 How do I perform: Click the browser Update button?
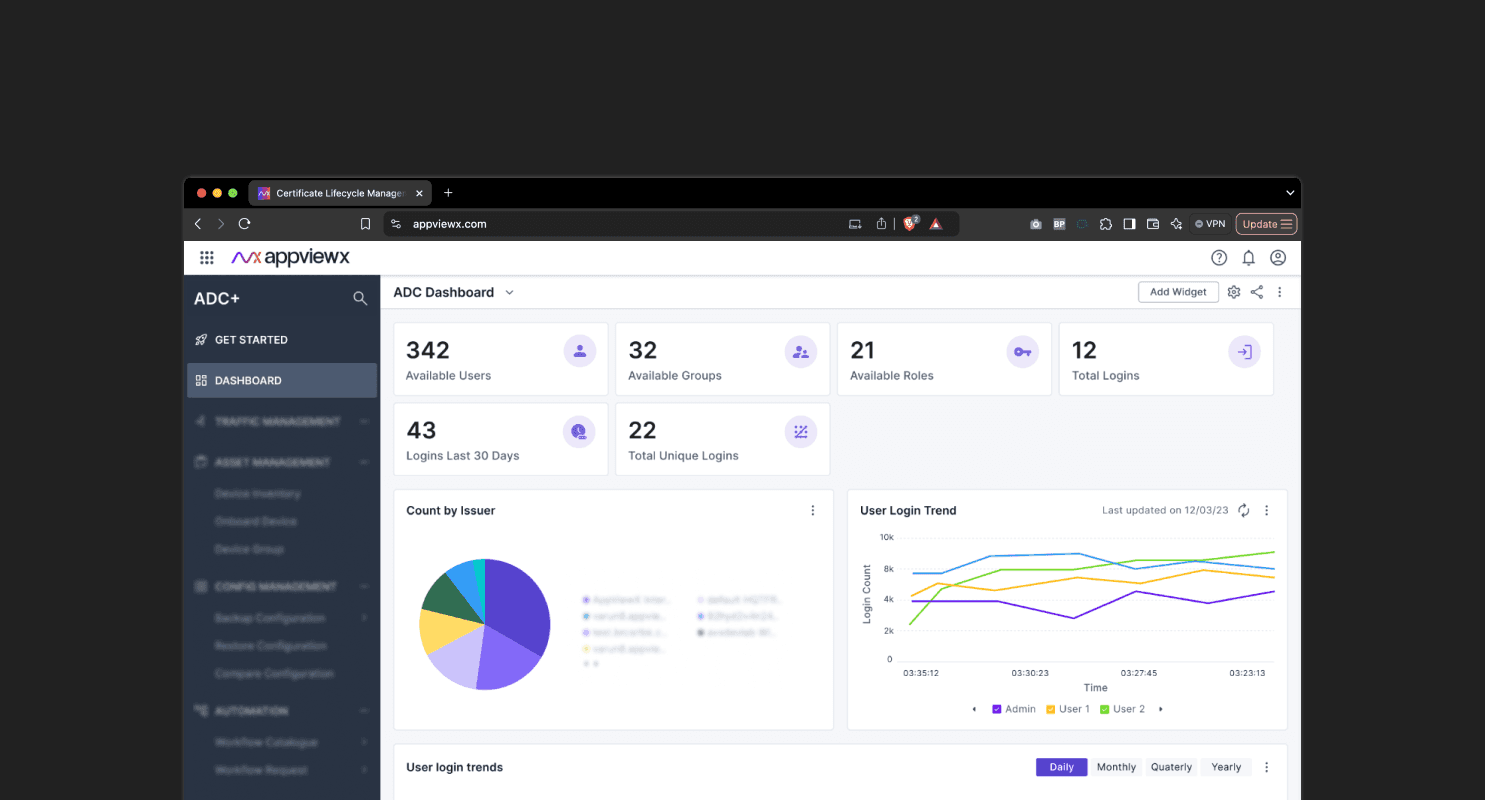coord(1267,224)
